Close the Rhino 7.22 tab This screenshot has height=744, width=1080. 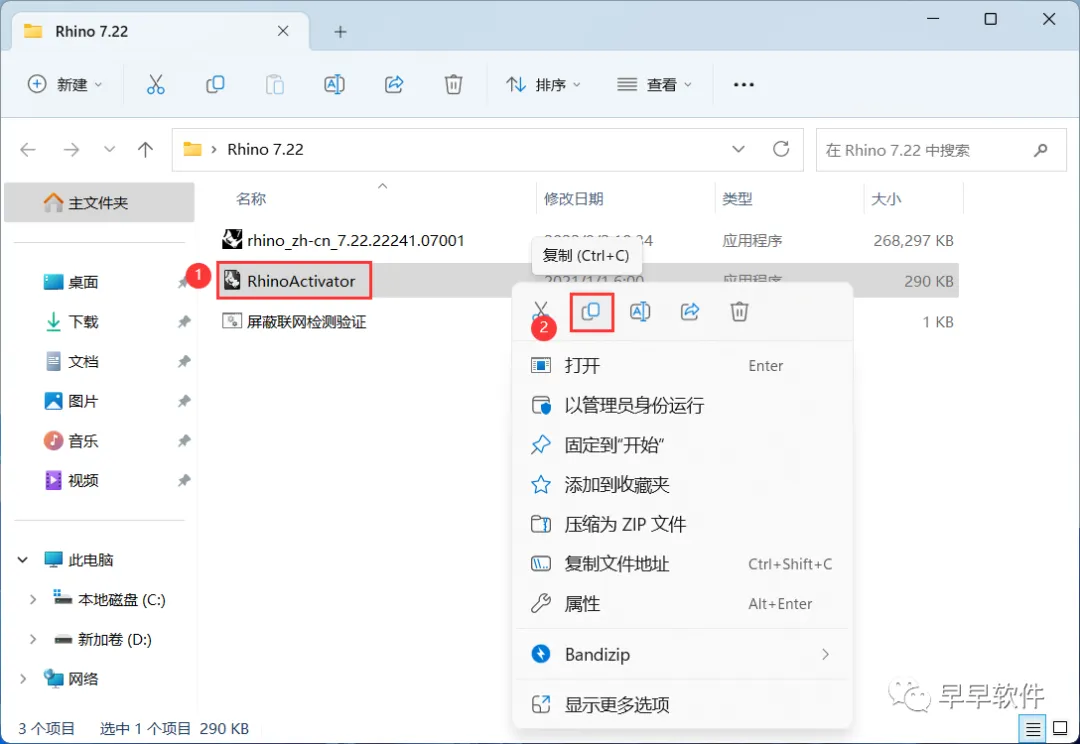[x=283, y=31]
